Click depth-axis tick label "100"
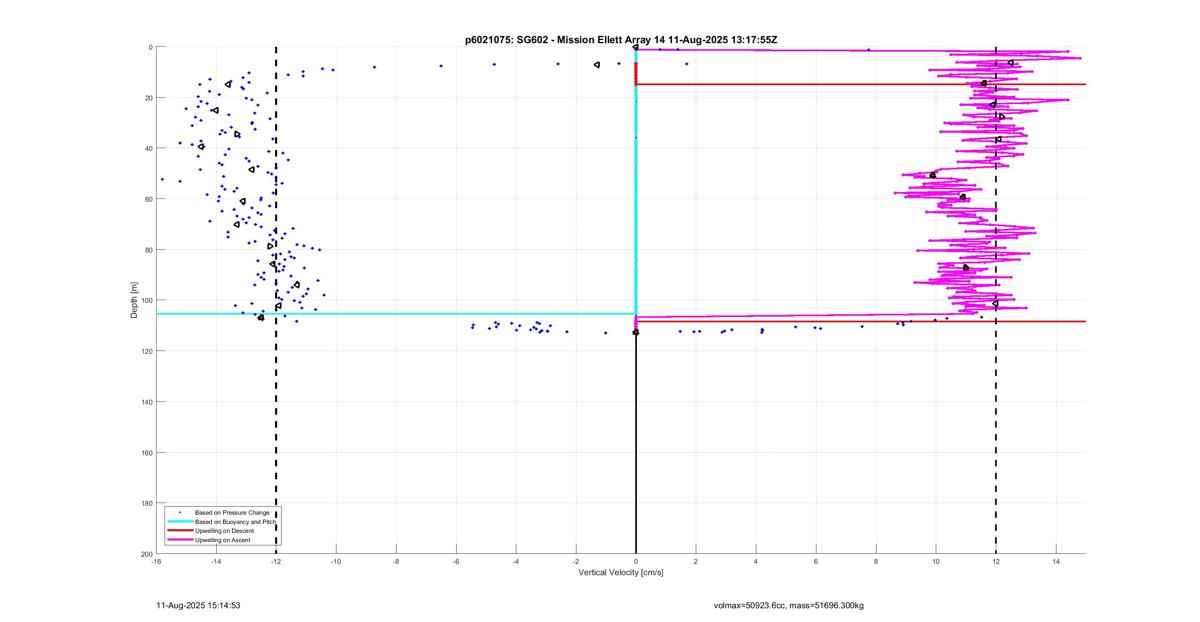 pos(146,300)
